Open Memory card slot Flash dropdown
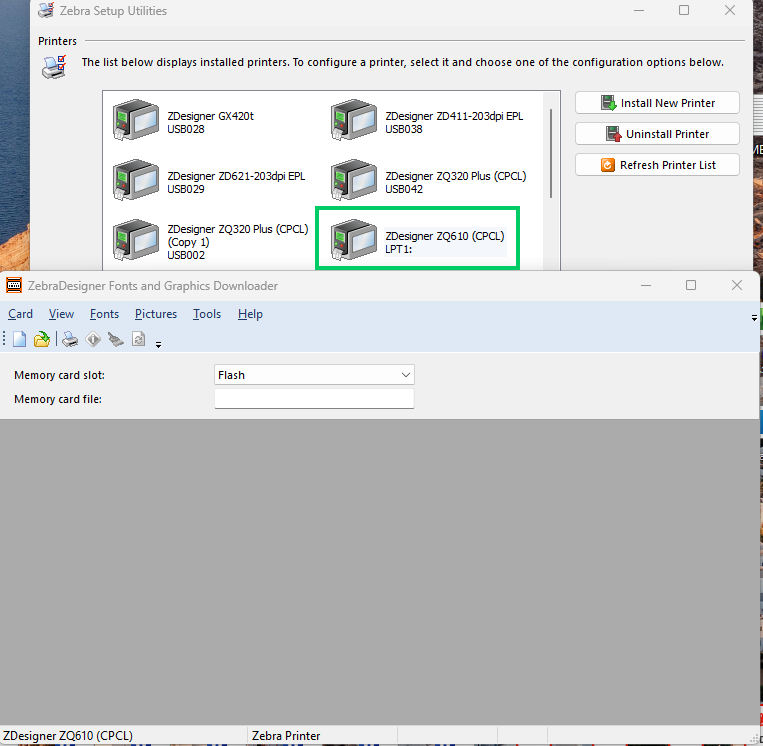 pyautogui.click(x=314, y=375)
